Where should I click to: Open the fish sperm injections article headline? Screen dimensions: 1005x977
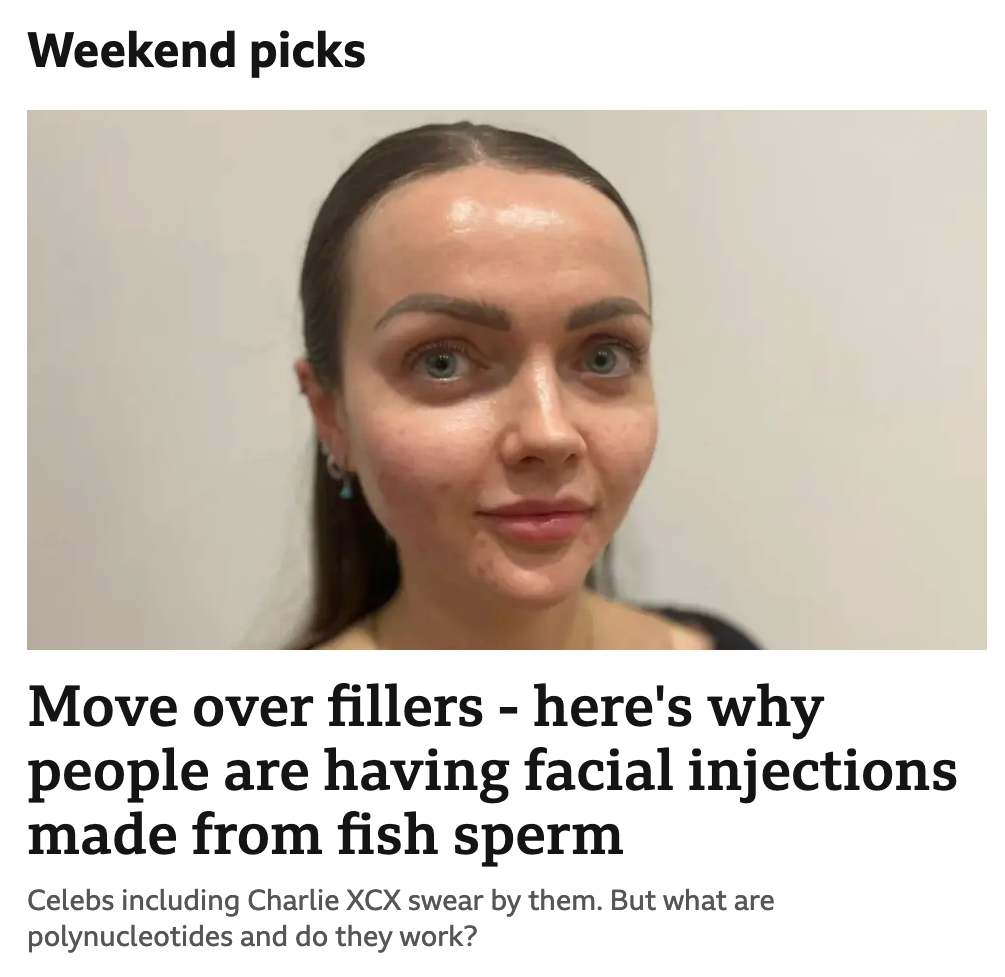(490, 771)
